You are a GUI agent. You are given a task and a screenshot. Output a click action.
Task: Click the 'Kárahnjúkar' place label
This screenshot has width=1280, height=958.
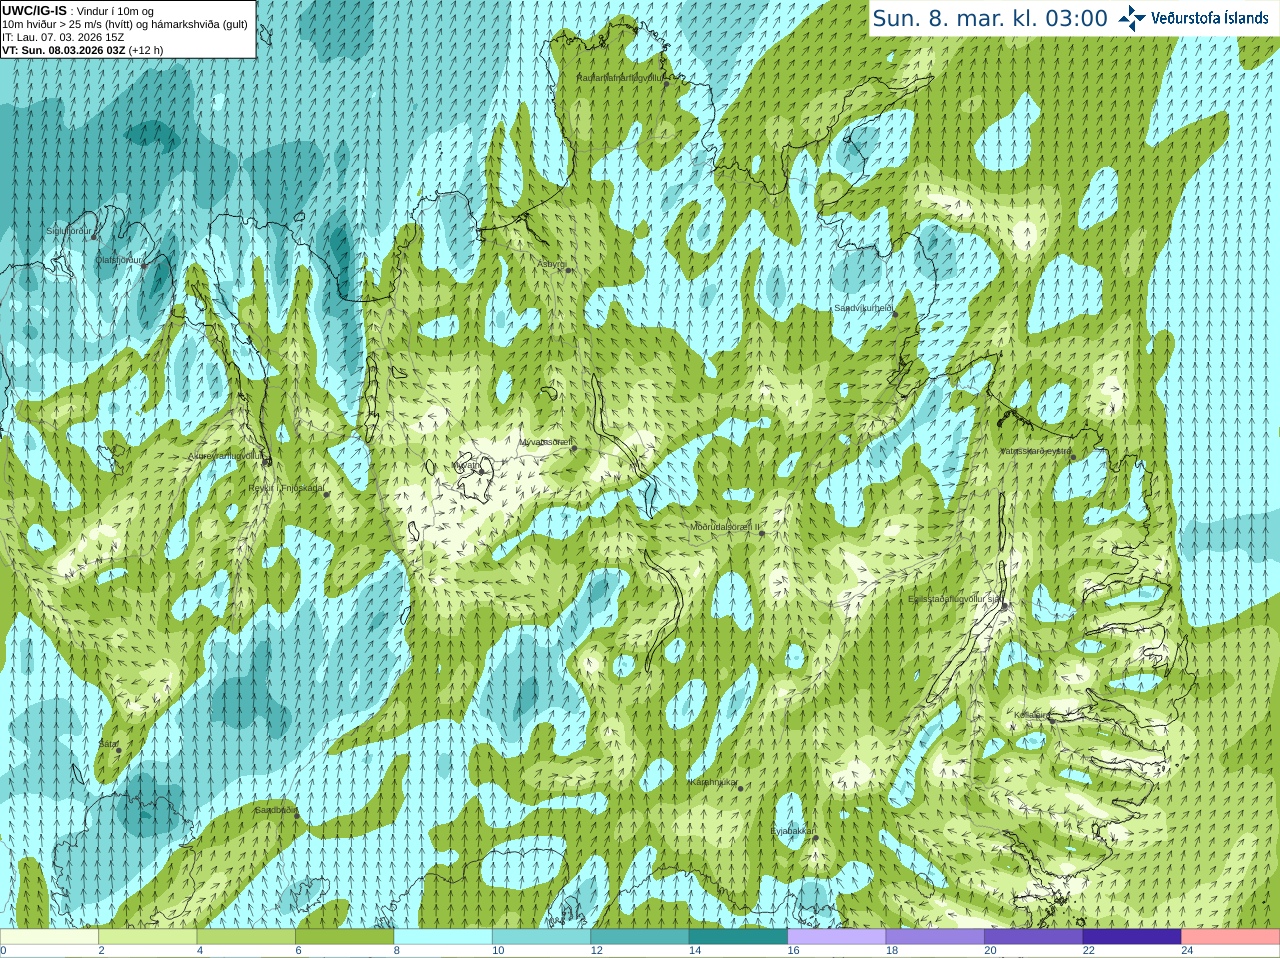(x=714, y=782)
